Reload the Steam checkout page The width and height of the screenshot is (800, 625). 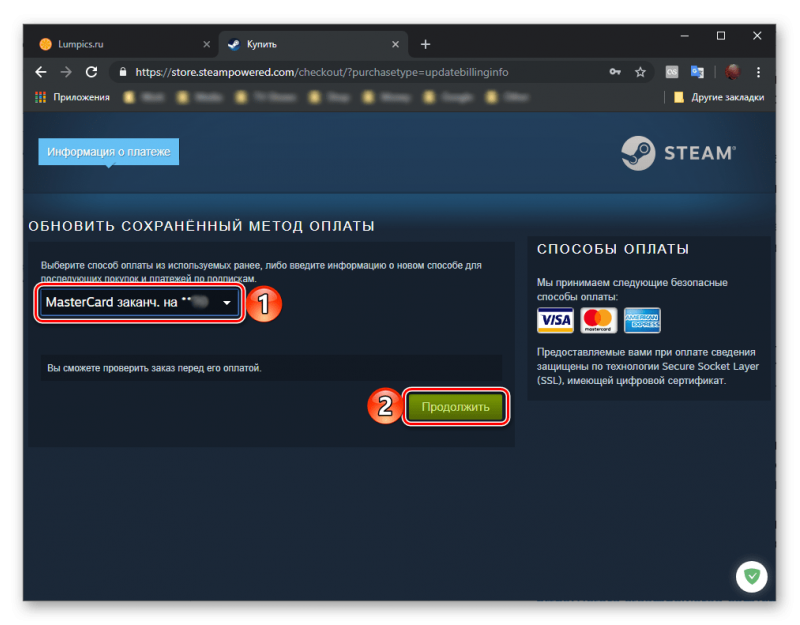coord(91,72)
